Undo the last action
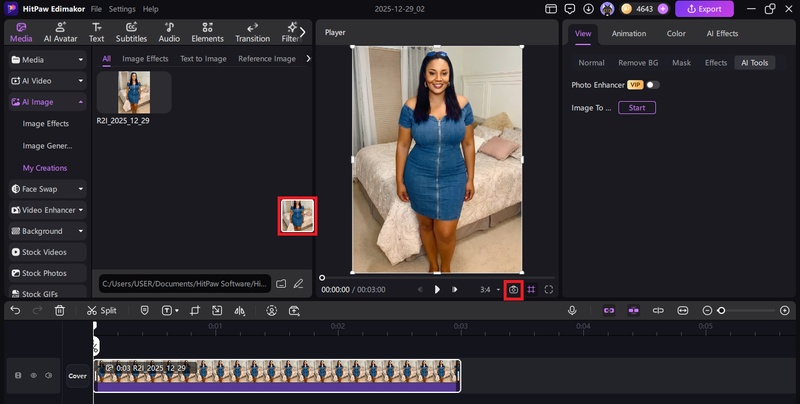 click(x=15, y=310)
